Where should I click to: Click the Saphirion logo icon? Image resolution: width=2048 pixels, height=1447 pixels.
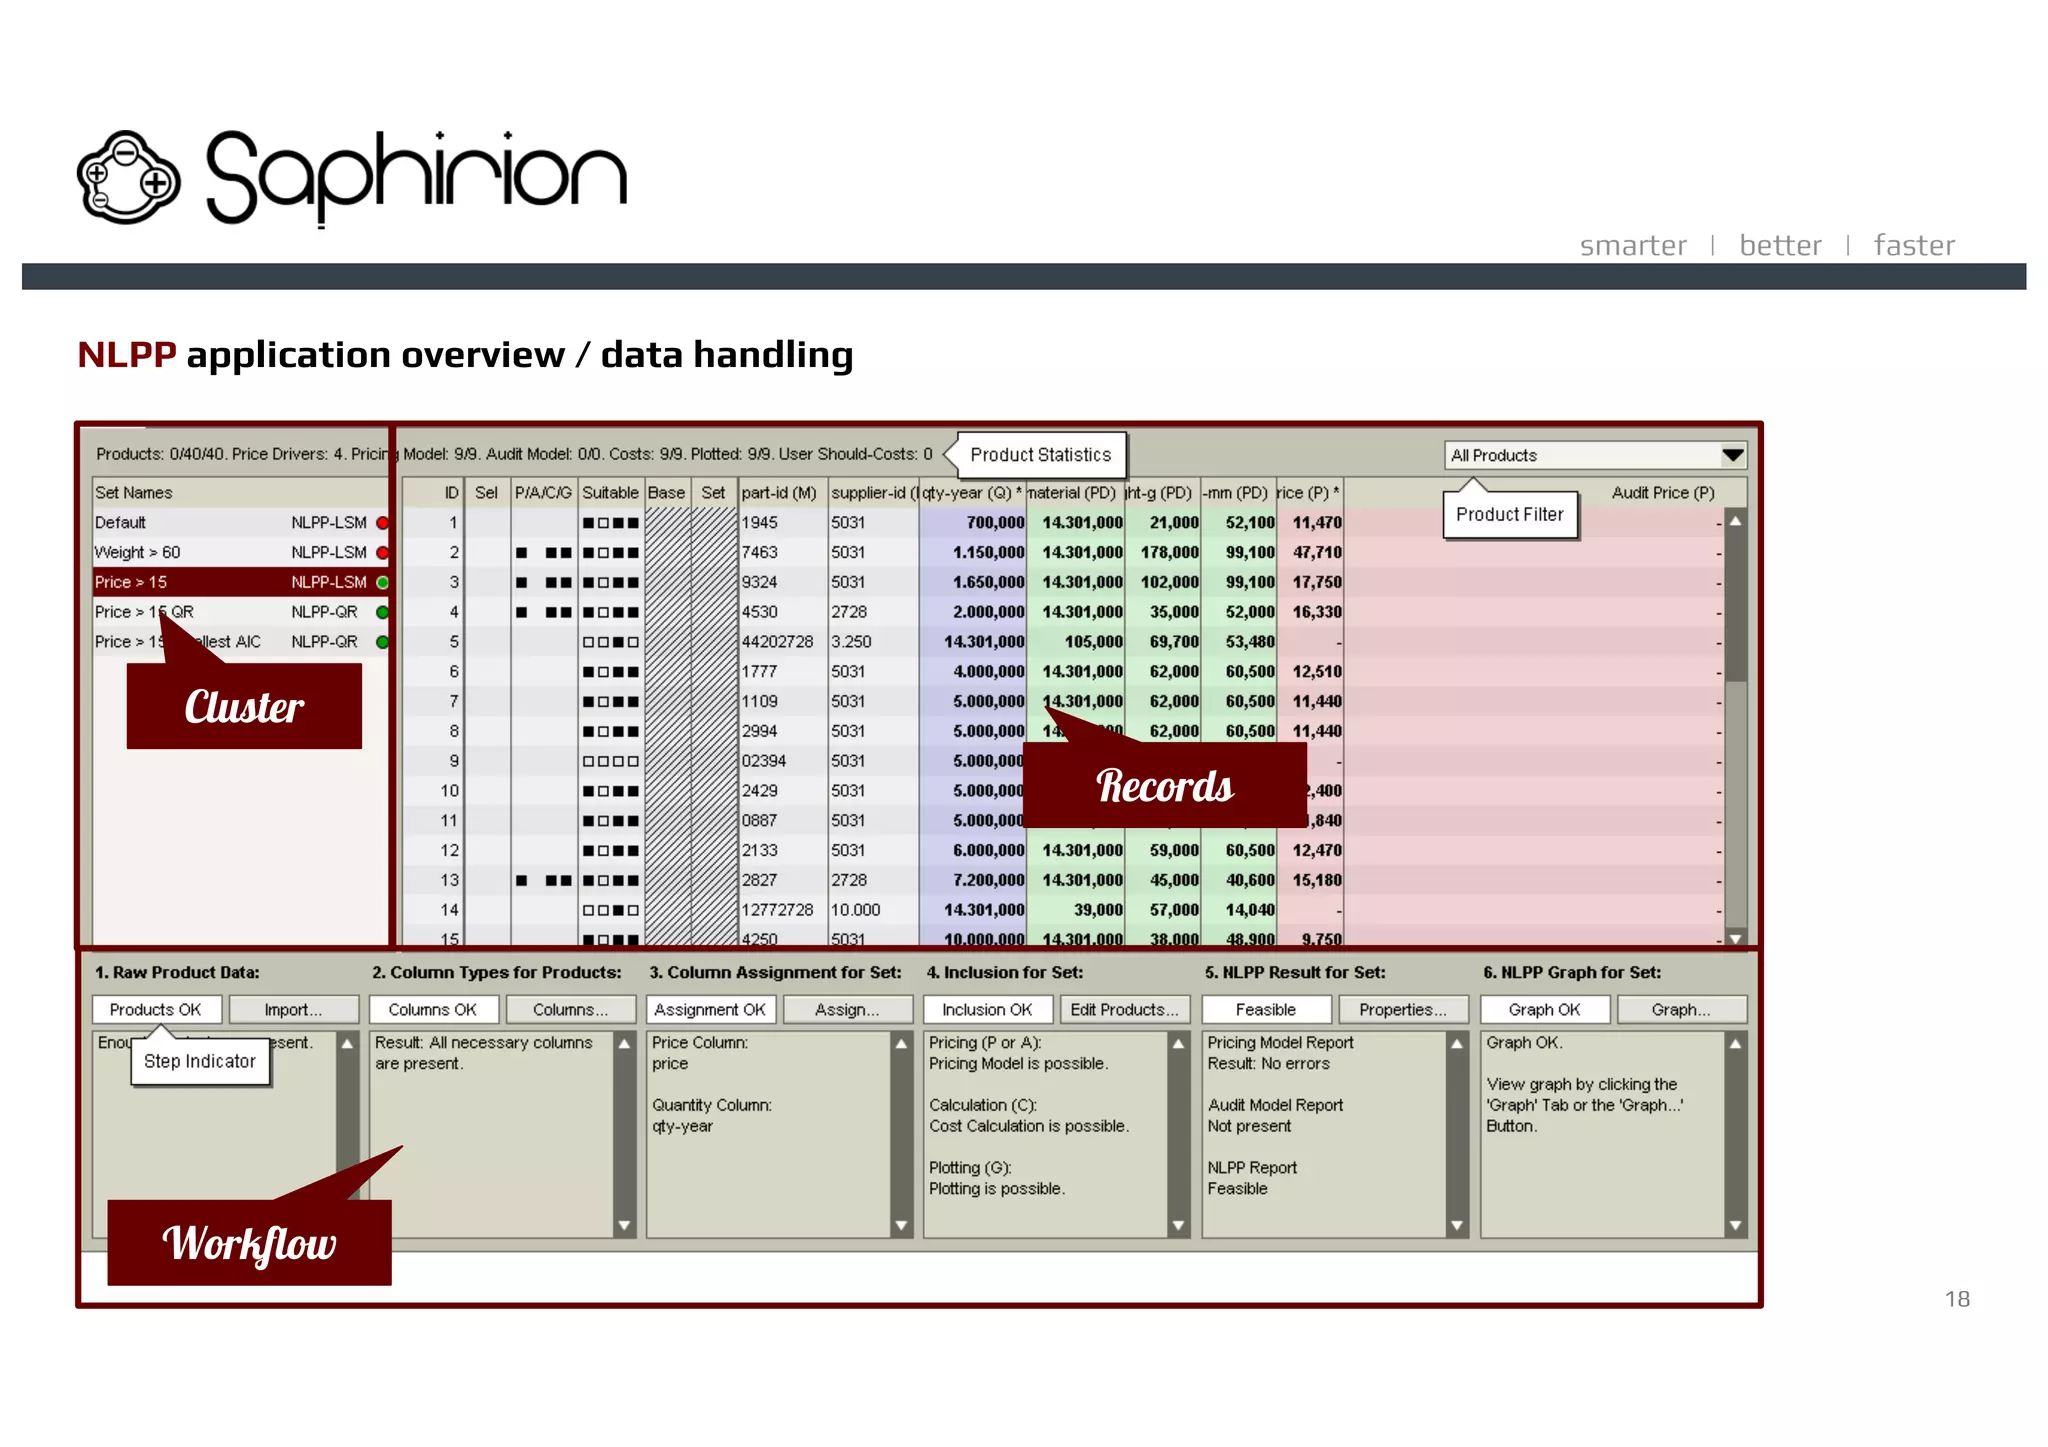click(128, 178)
